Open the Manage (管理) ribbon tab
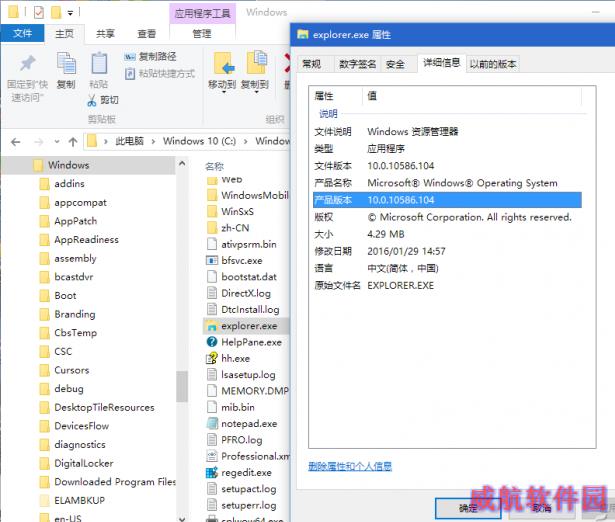 pyautogui.click(x=202, y=34)
